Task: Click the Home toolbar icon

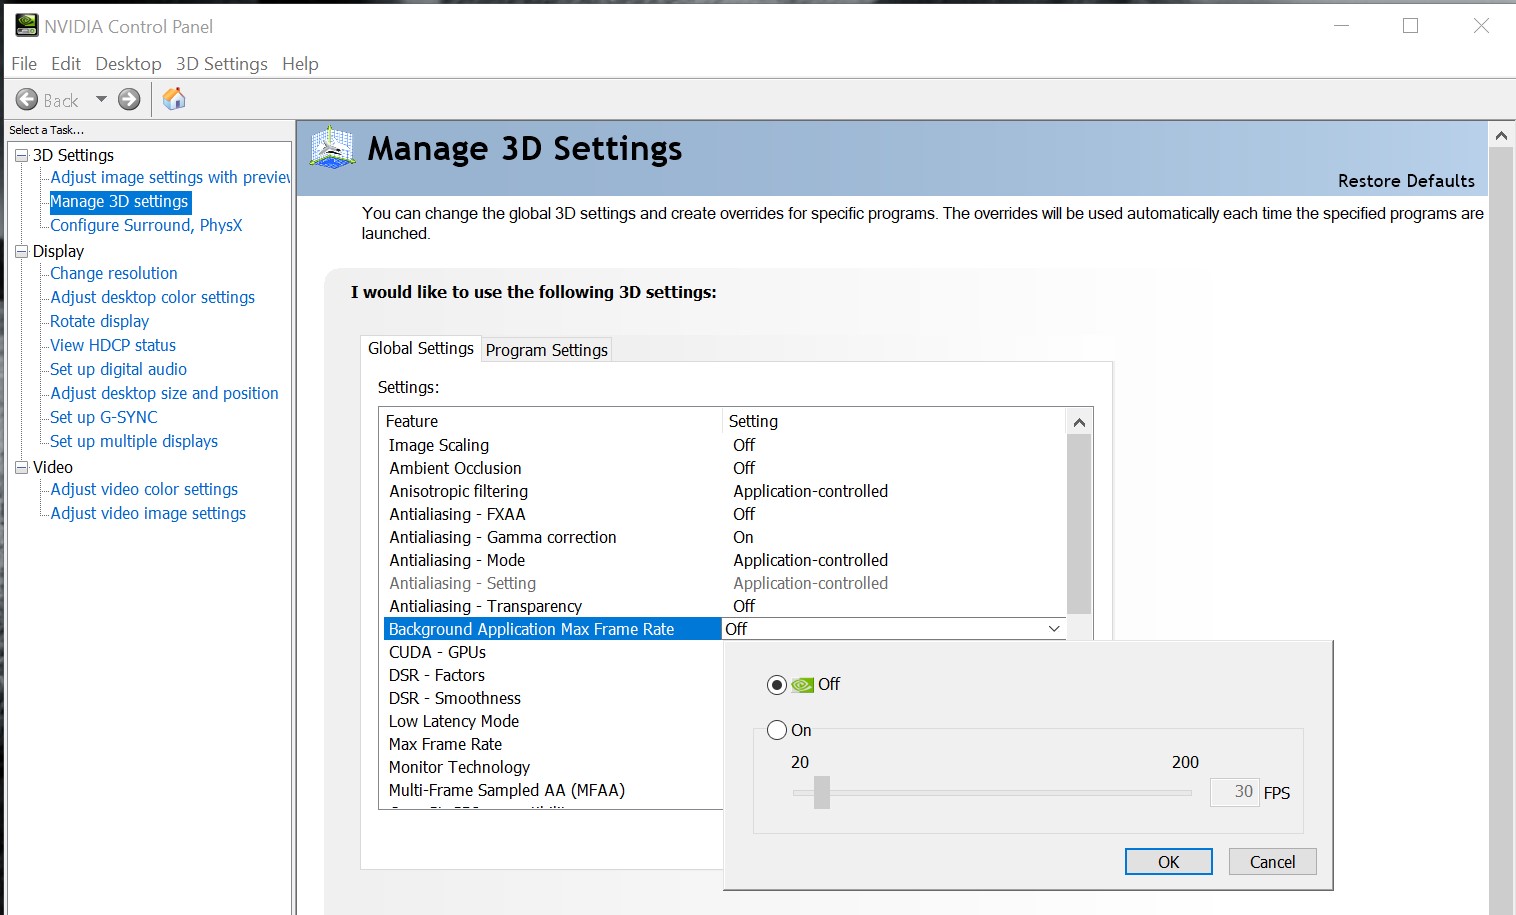Action: click(174, 99)
